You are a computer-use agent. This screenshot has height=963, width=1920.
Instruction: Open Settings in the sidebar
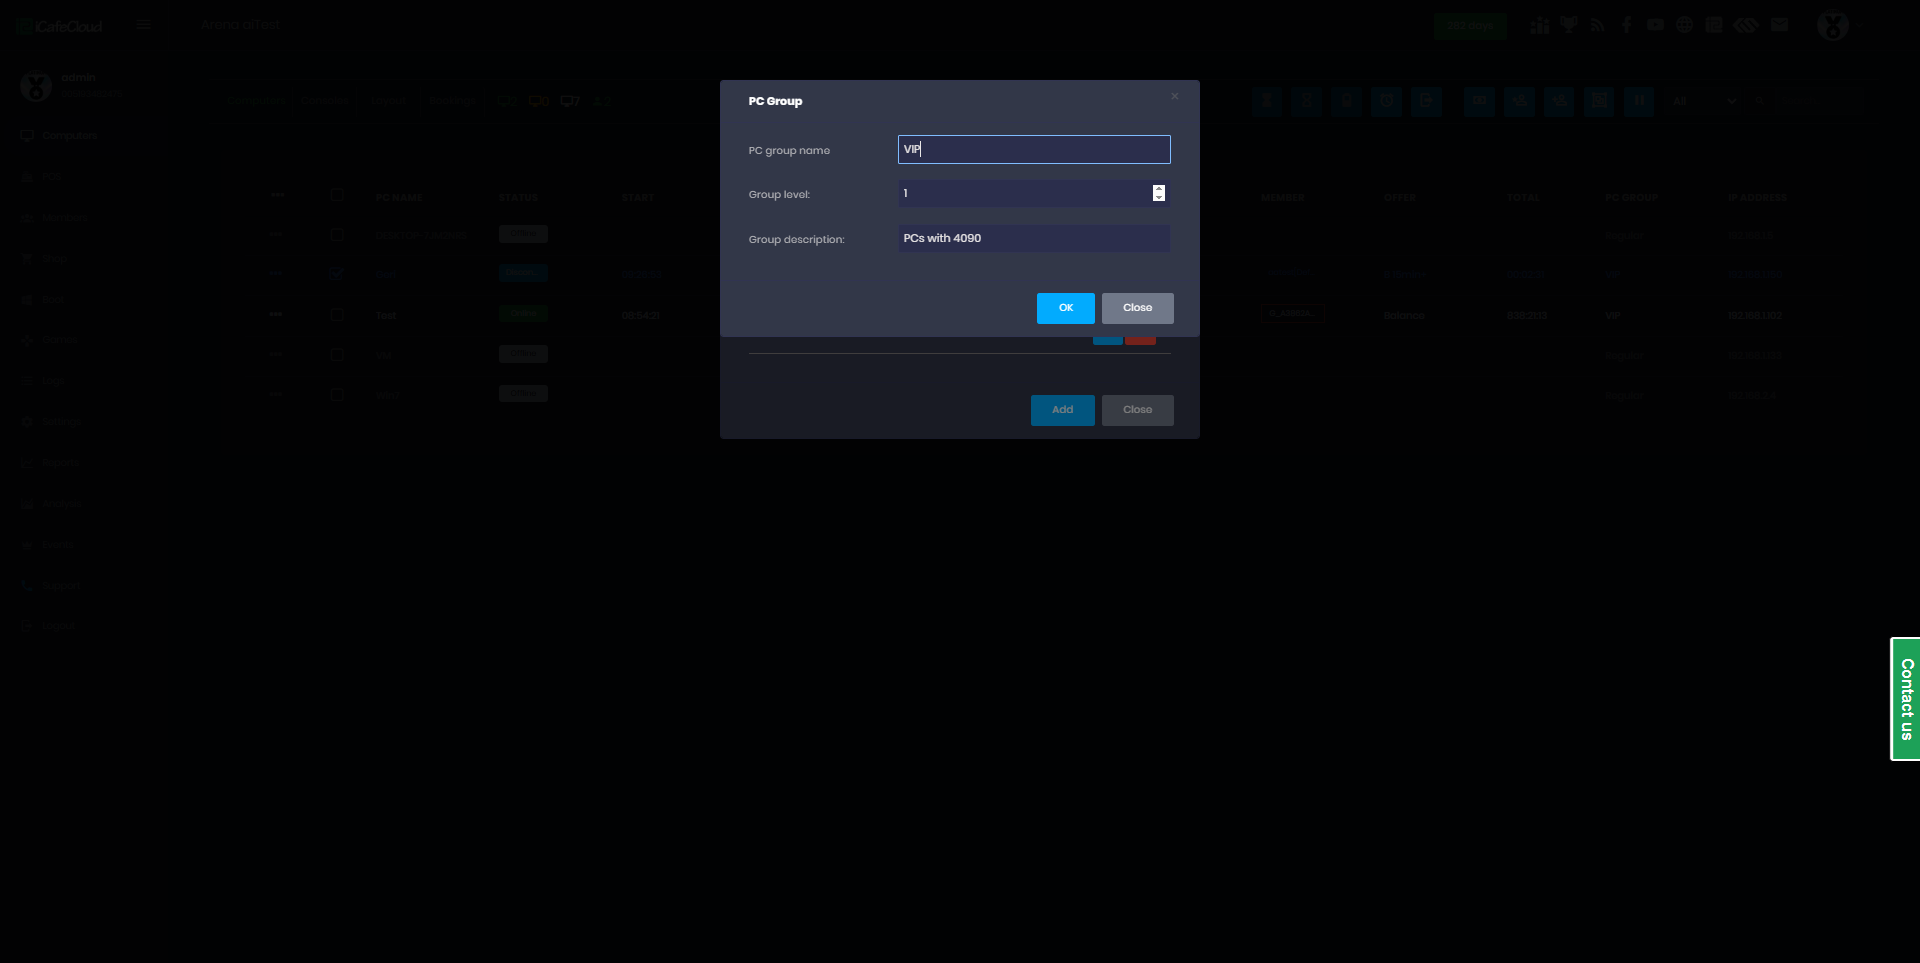[52, 422]
